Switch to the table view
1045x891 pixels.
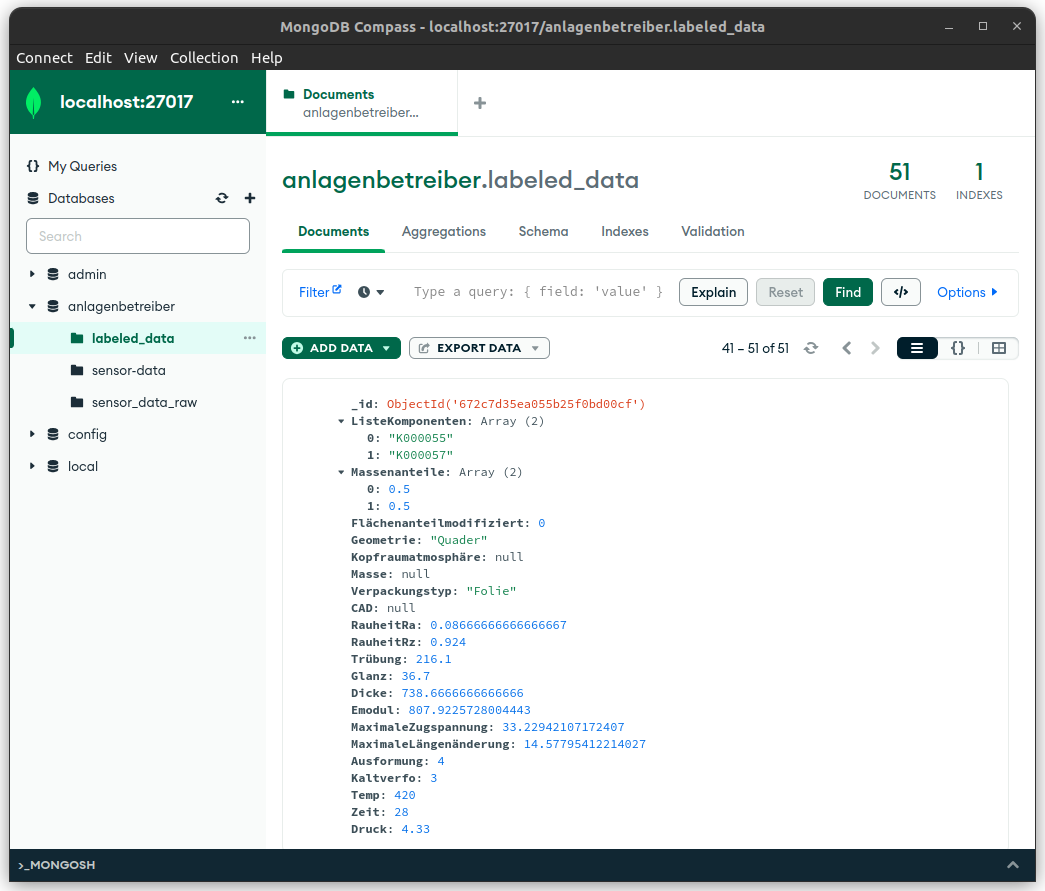tap(998, 349)
